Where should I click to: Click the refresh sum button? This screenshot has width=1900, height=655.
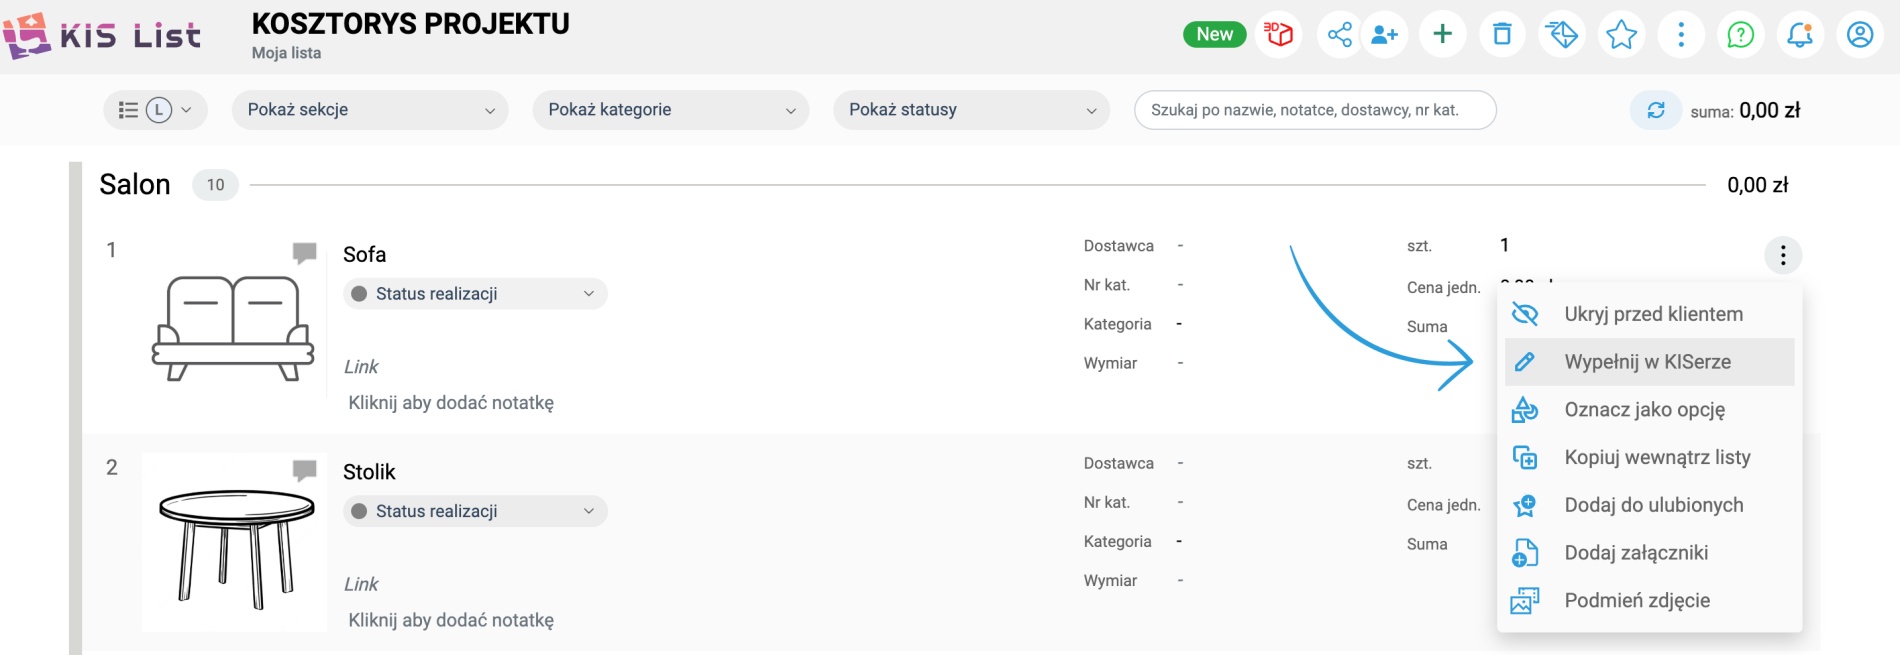pyautogui.click(x=1656, y=110)
